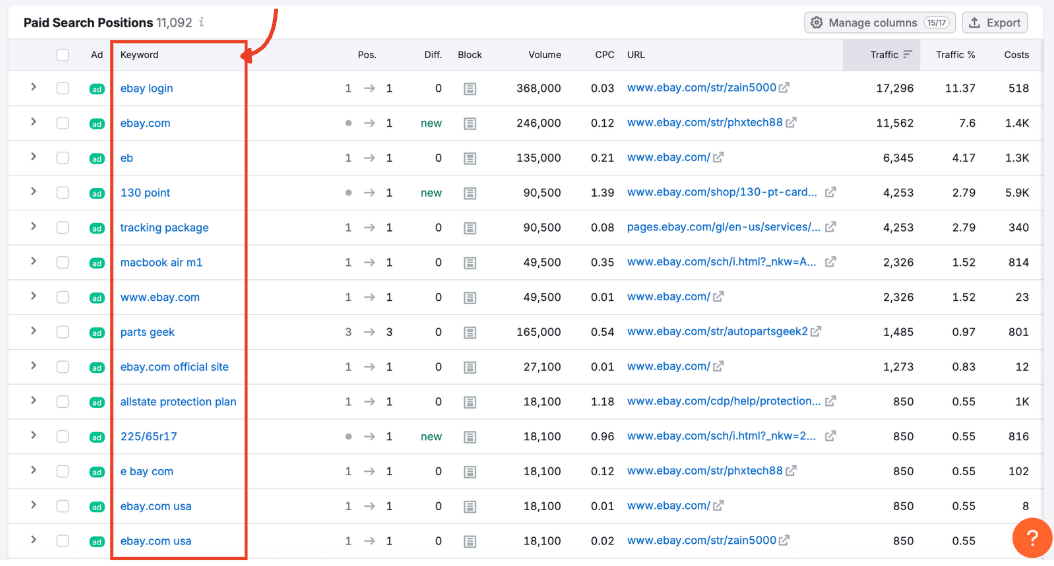
Task: Click external link icon in allstate protection plan row
Action: tap(830, 401)
